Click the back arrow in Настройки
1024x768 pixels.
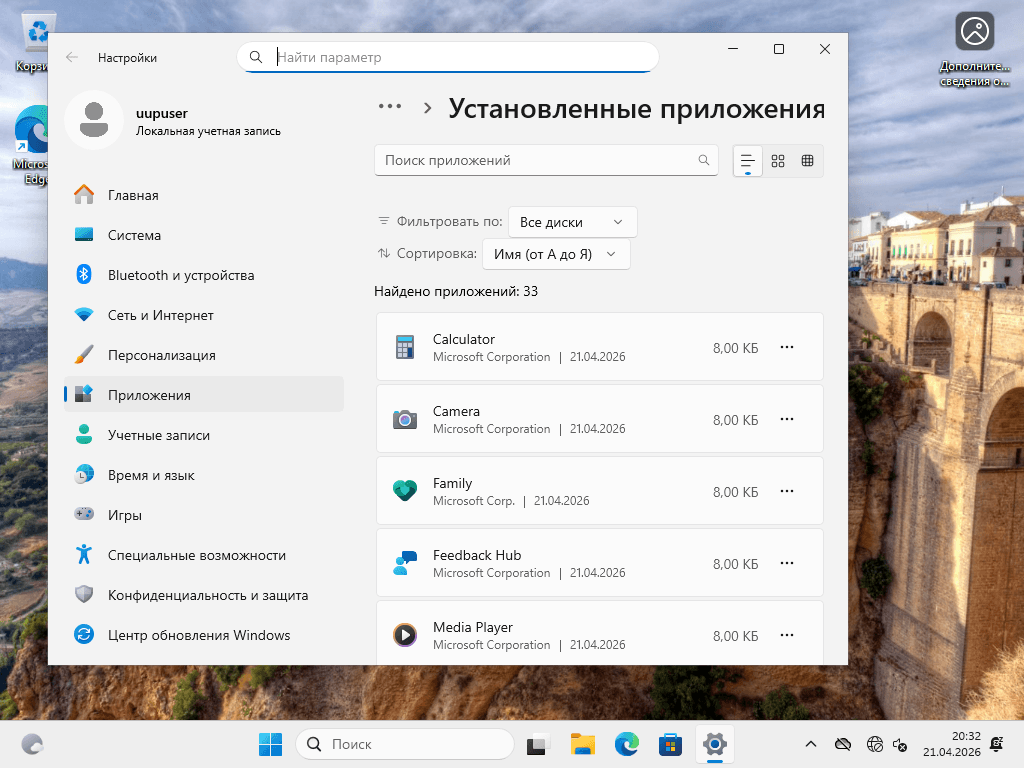71,57
